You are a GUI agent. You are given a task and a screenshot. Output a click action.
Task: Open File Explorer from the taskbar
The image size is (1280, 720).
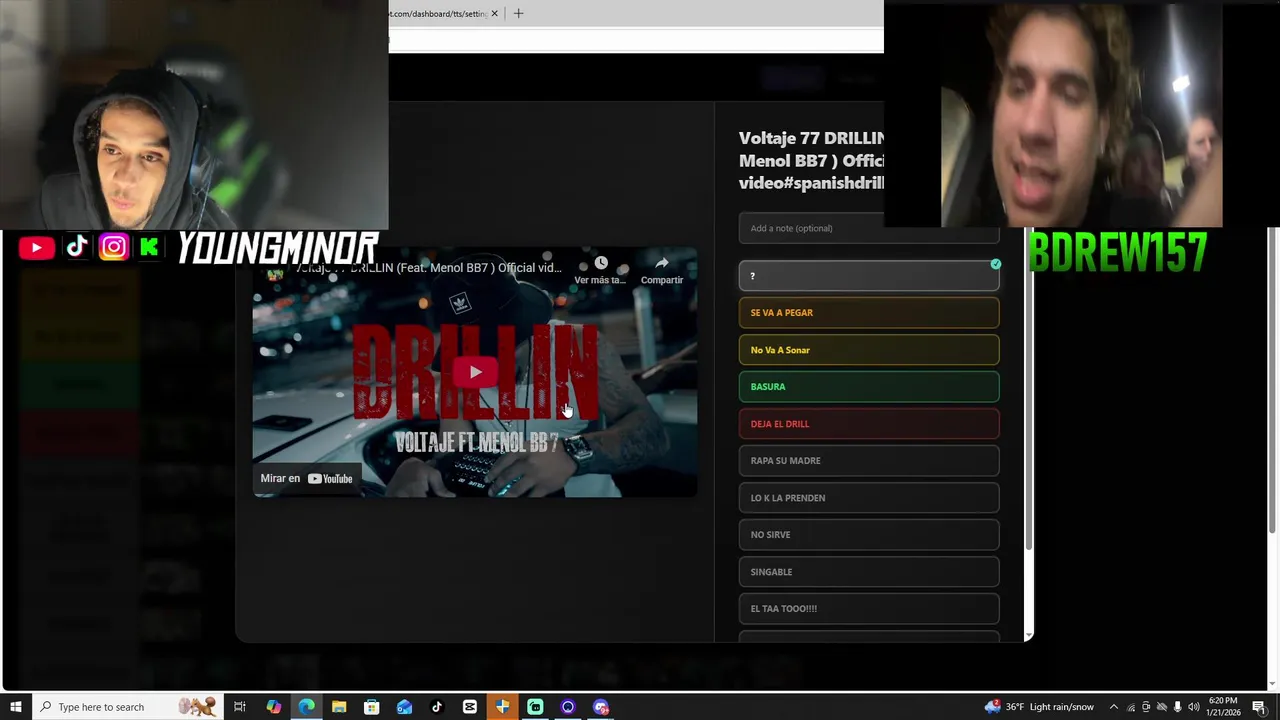[x=339, y=707]
